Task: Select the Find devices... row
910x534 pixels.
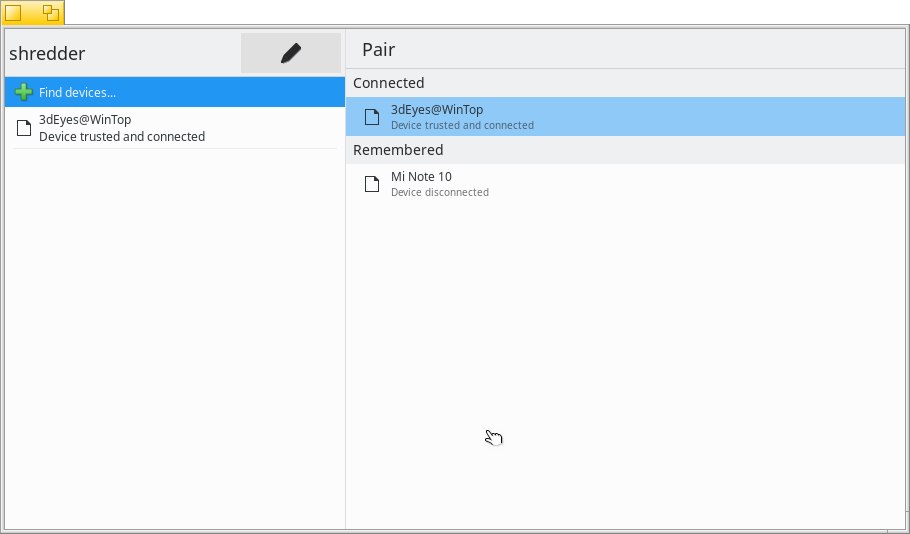Action: [175, 92]
